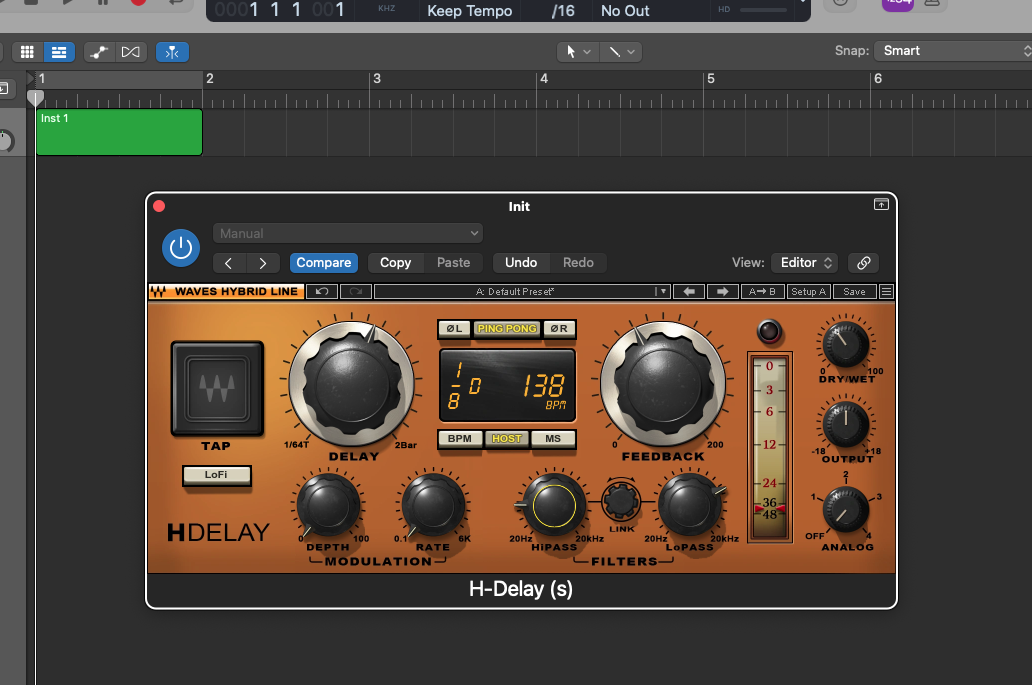The height and width of the screenshot is (685, 1032).
Task: Open the Waves hamburger menu icon
Action: [x=887, y=292]
